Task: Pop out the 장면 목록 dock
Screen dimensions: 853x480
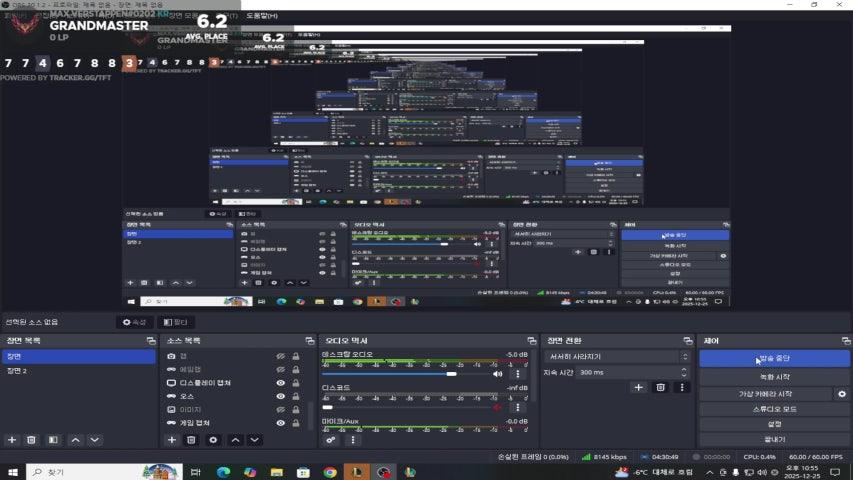Action: click(x=151, y=341)
